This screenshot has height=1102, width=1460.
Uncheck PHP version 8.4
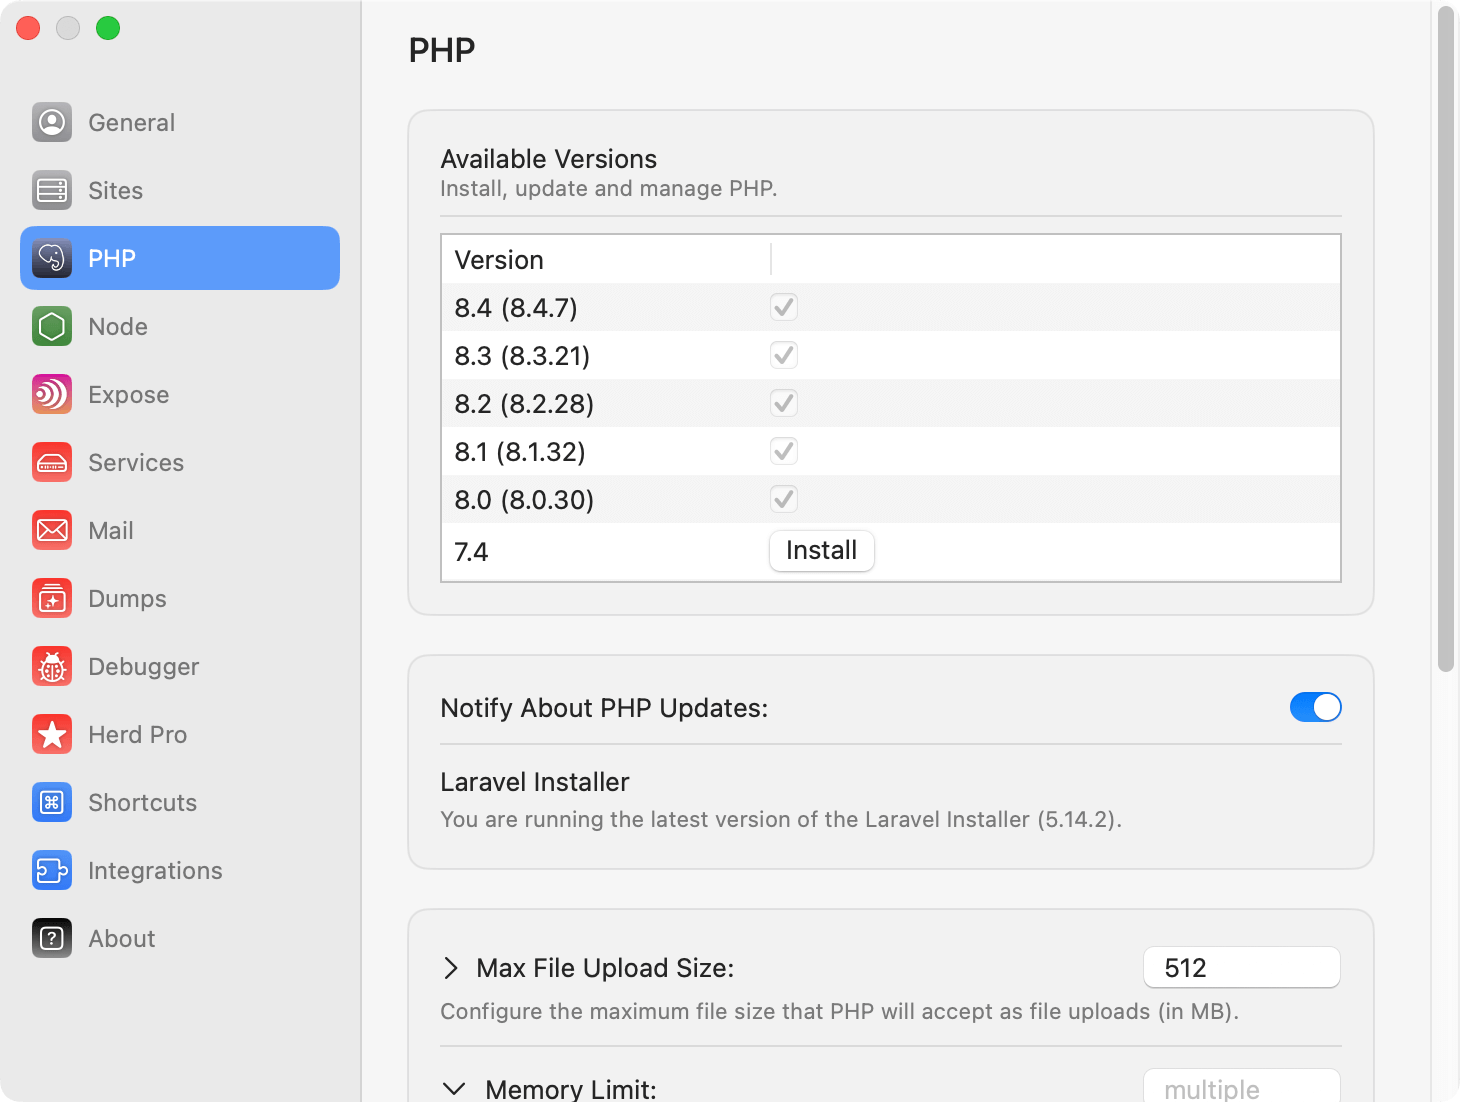click(784, 307)
